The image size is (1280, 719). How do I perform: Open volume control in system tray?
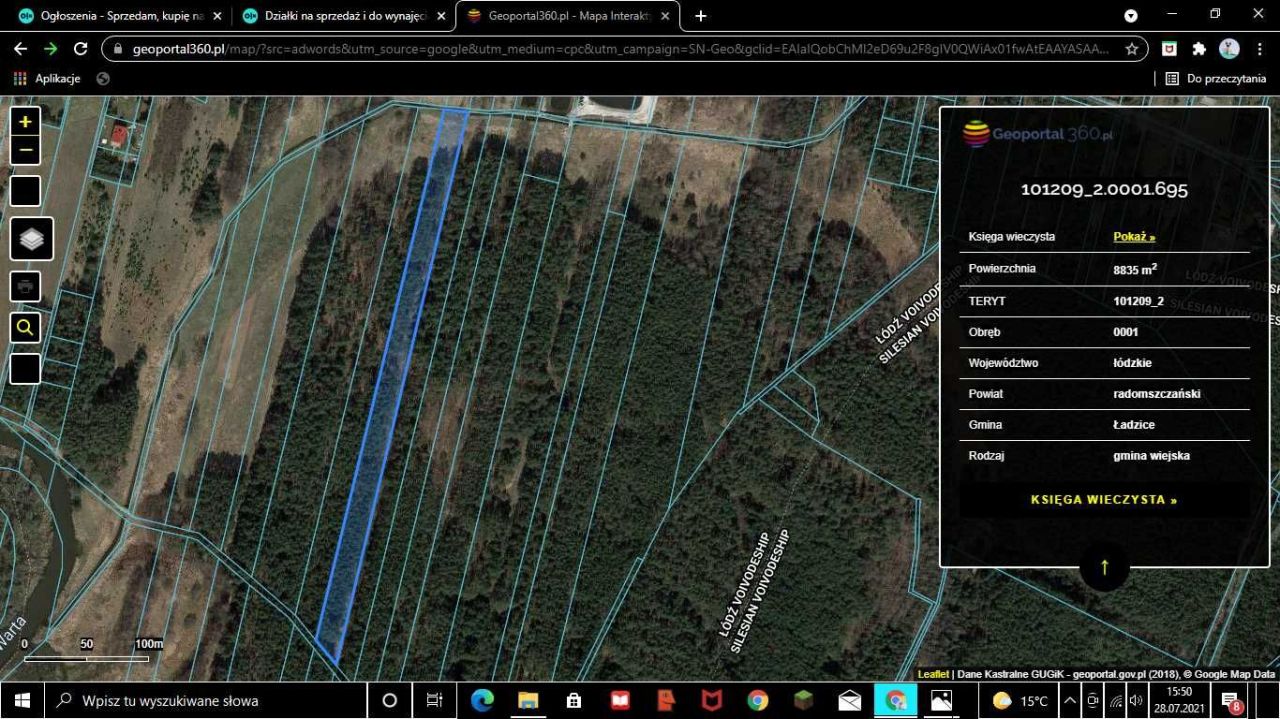[x=1137, y=700]
